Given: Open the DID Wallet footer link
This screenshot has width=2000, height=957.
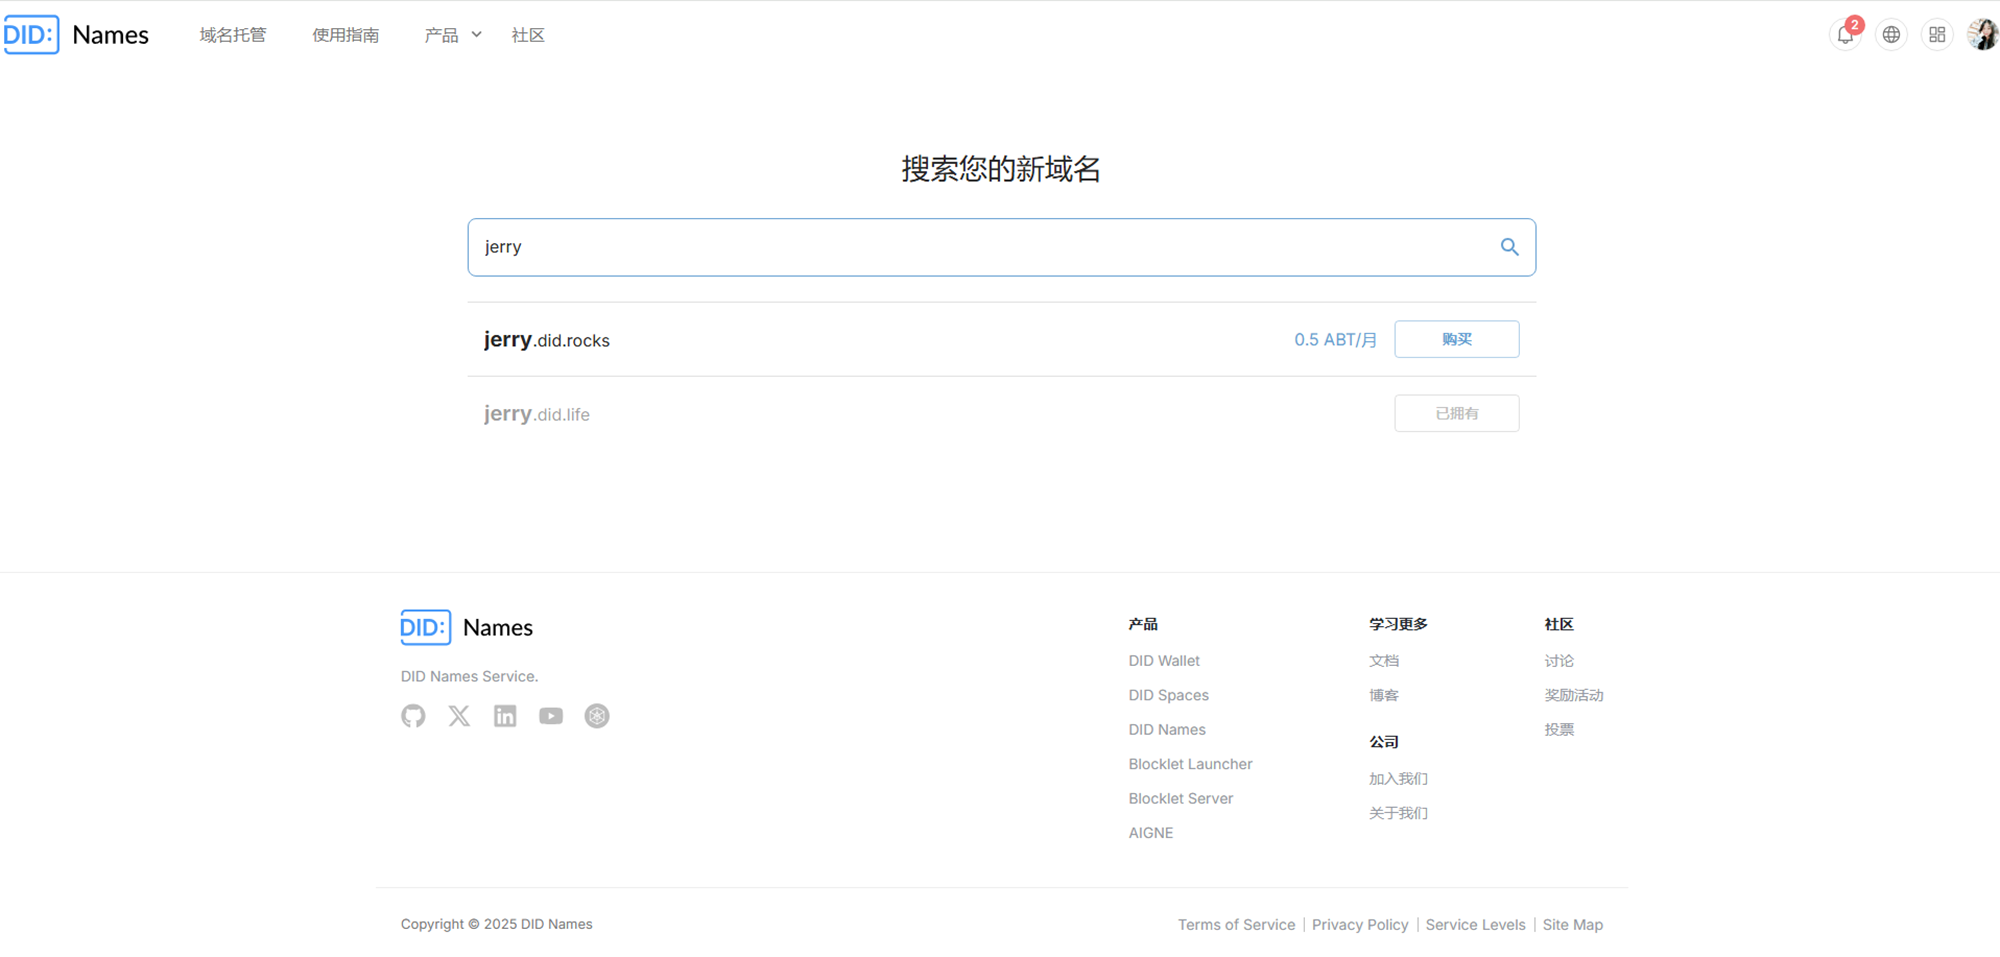Looking at the screenshot, I should [1164, 661].
